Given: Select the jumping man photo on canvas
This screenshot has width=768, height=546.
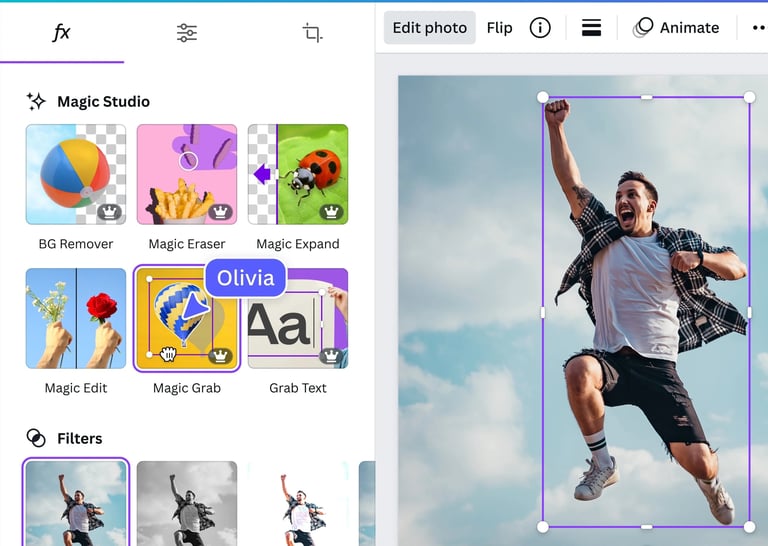Looking at the screenshot, I should point(647,312).
